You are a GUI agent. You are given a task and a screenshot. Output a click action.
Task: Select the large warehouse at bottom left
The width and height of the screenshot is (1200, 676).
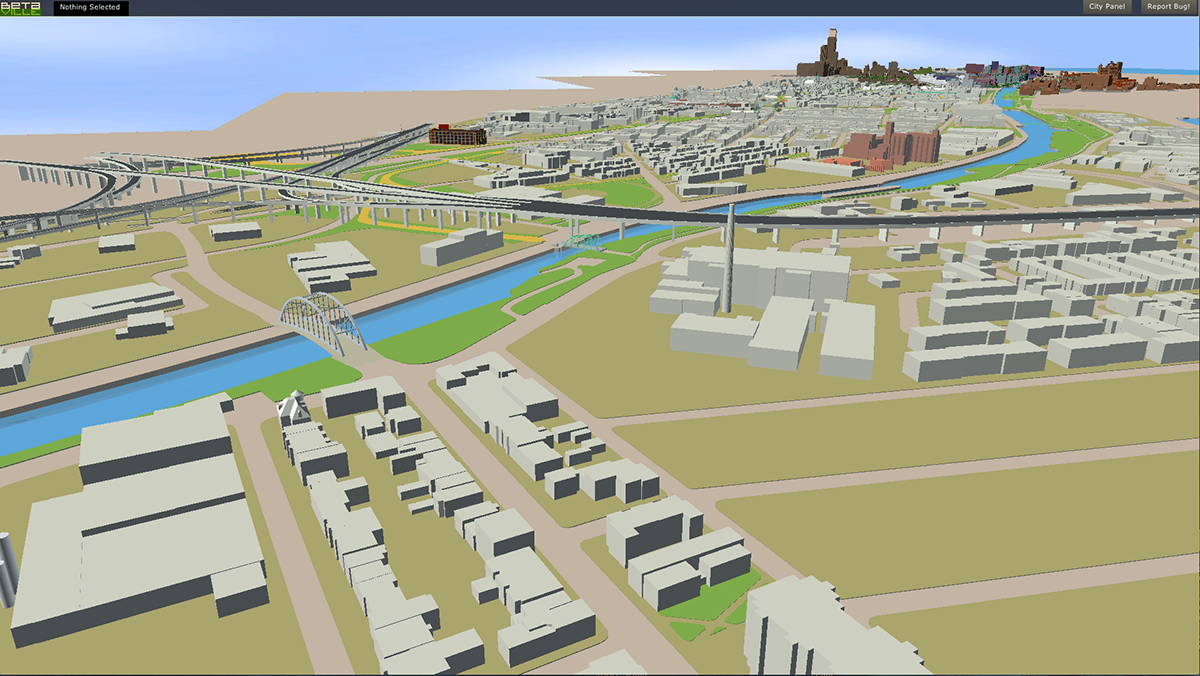[140, 530]
